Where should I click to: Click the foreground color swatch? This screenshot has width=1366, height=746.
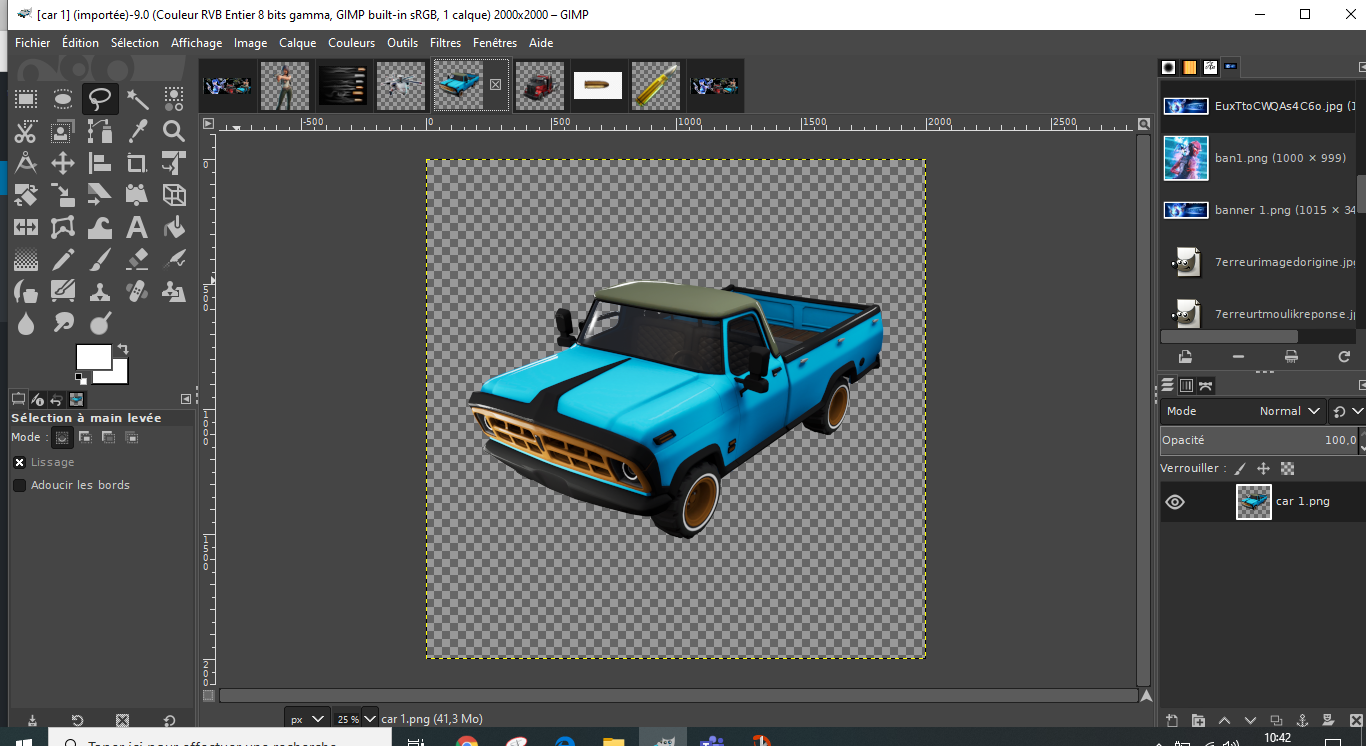93,357
